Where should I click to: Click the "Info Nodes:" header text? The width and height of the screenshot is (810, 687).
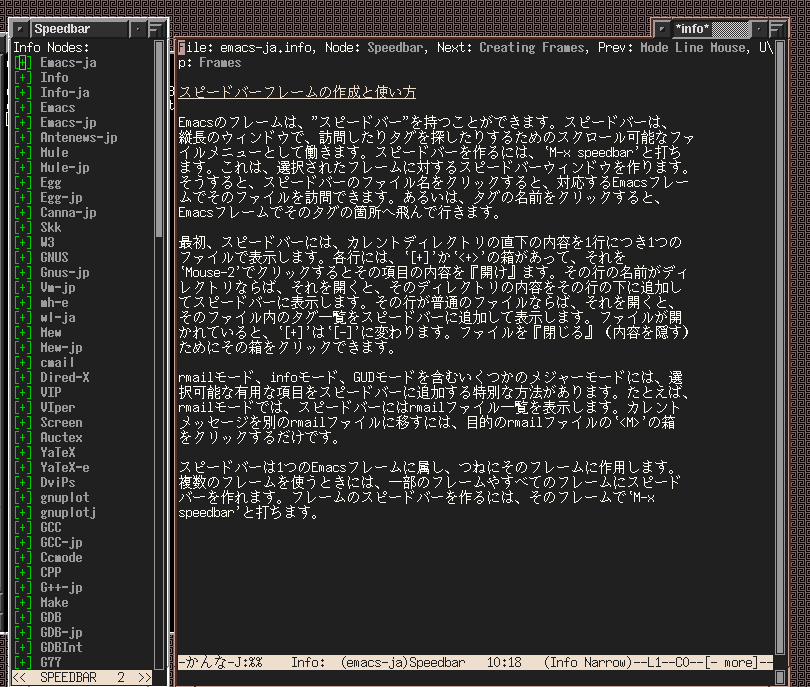pos(51,48)
